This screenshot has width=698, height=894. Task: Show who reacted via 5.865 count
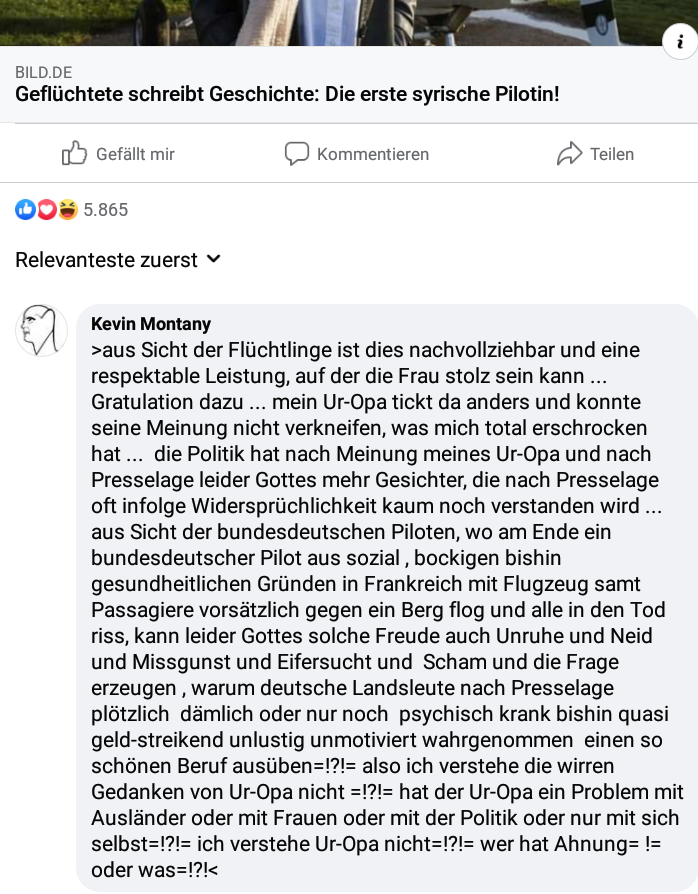point(106,210)
